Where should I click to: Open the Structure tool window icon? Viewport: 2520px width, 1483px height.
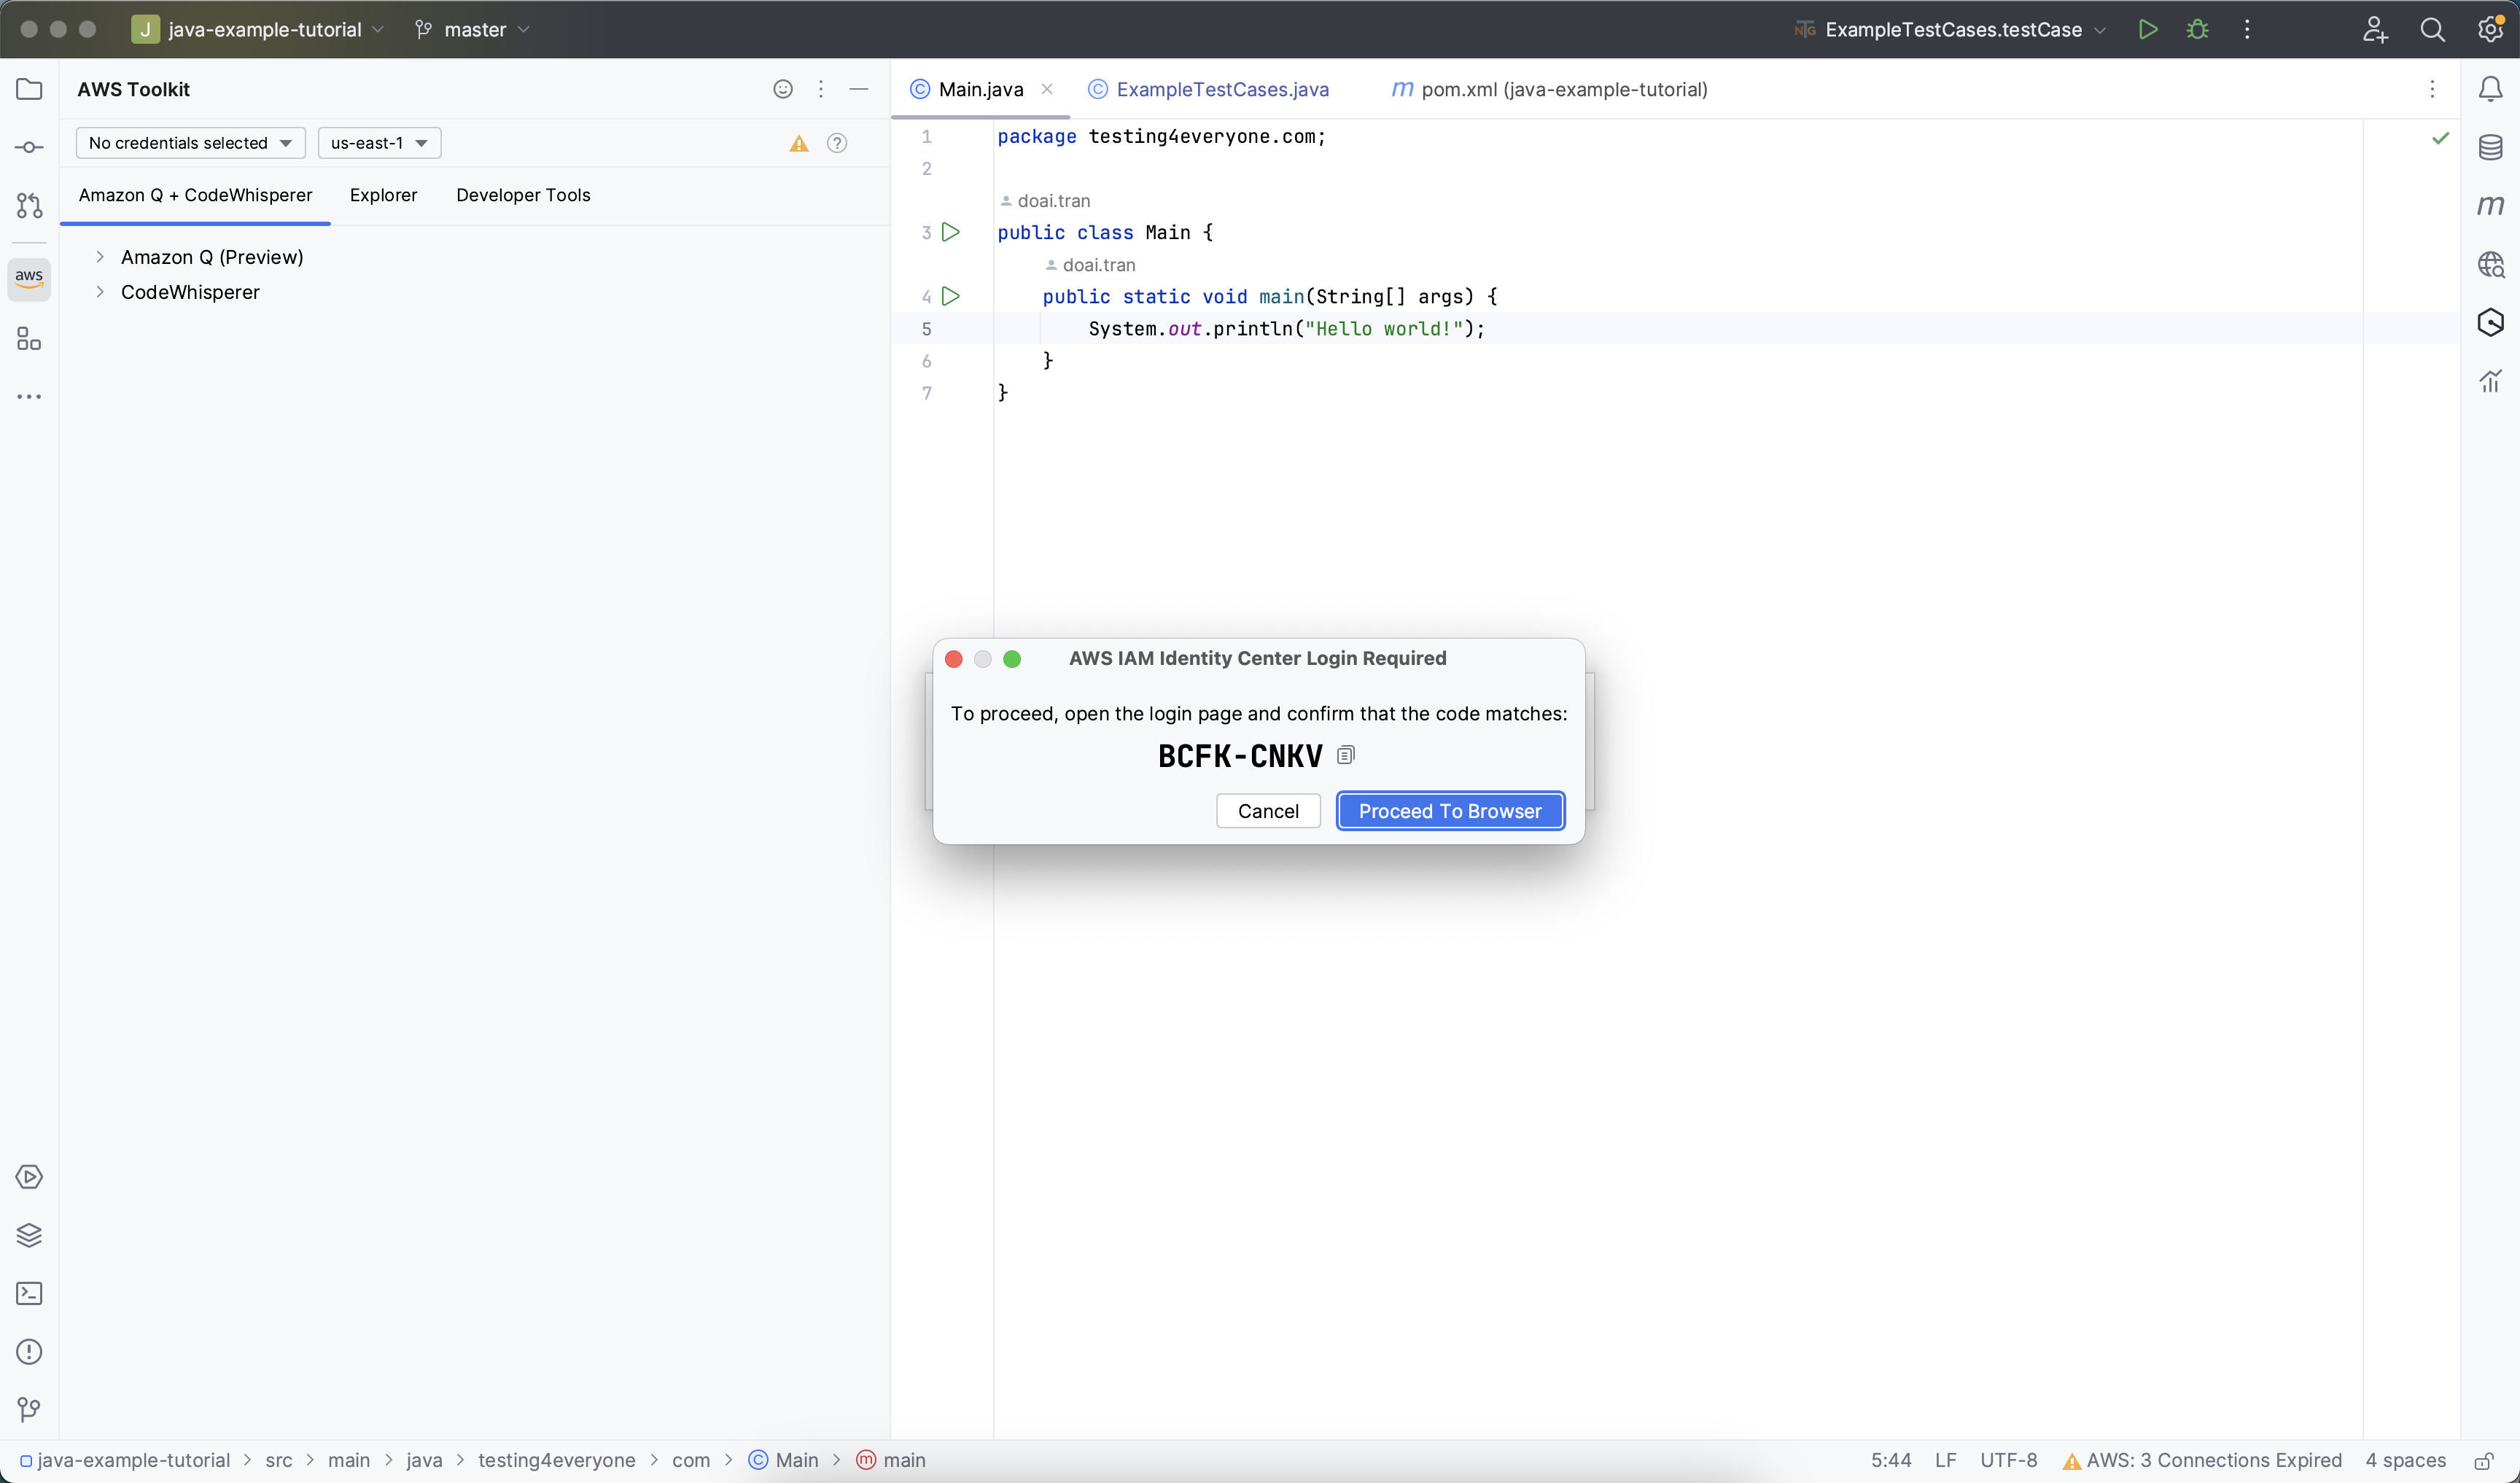pos(29,339)
